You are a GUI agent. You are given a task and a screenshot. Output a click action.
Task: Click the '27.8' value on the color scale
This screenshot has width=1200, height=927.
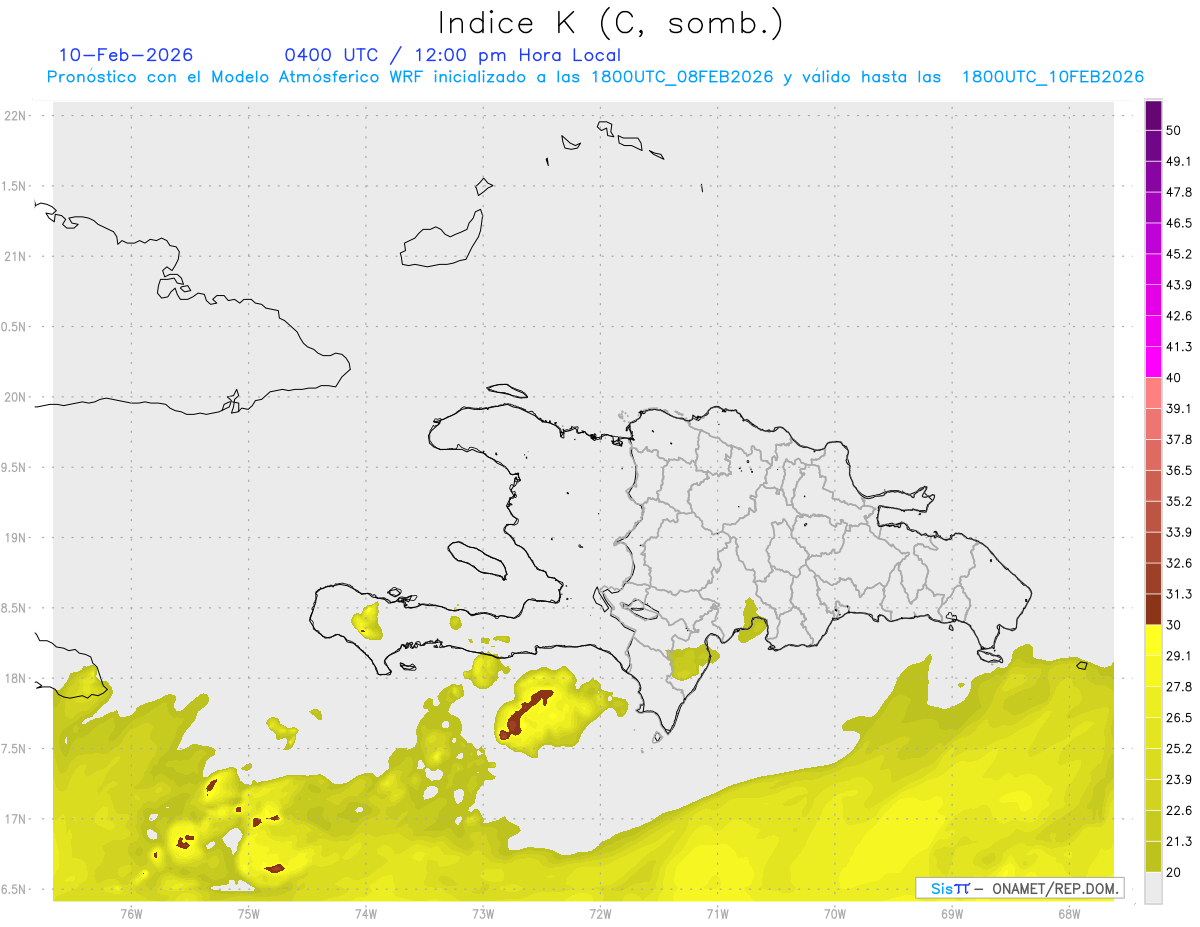point(1180,687)
